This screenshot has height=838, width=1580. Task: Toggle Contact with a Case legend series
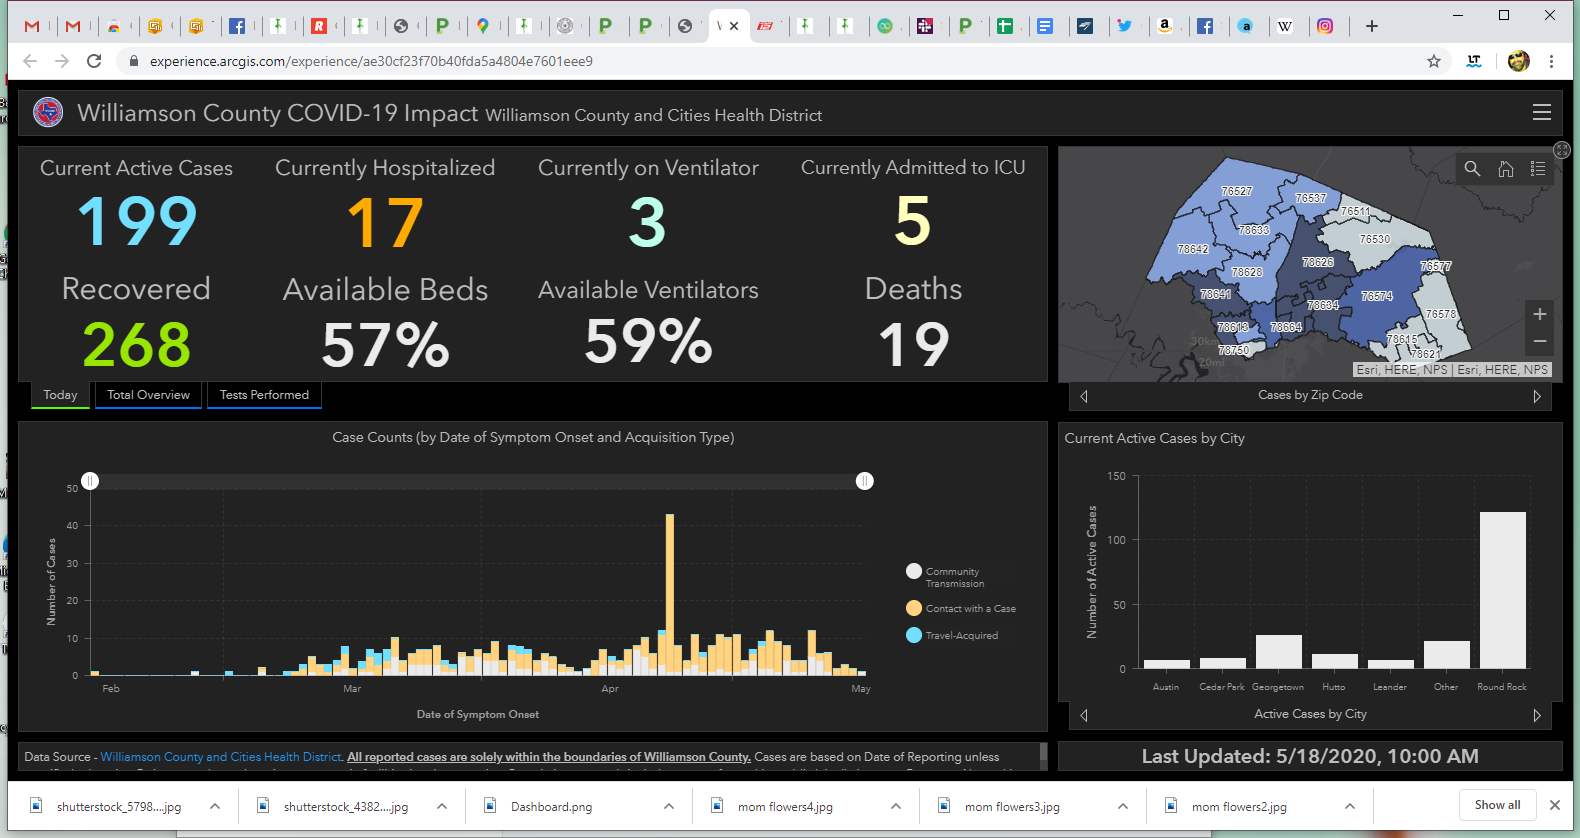[x=914, y=608]
